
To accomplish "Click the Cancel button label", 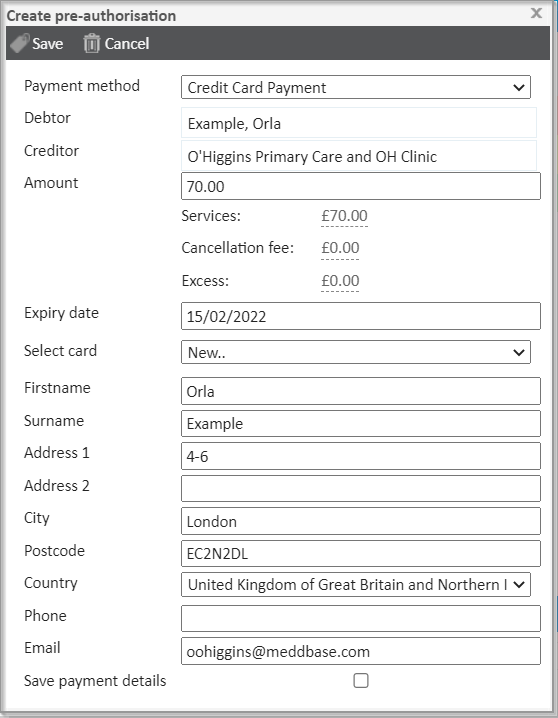I will [x=127, y=44].
